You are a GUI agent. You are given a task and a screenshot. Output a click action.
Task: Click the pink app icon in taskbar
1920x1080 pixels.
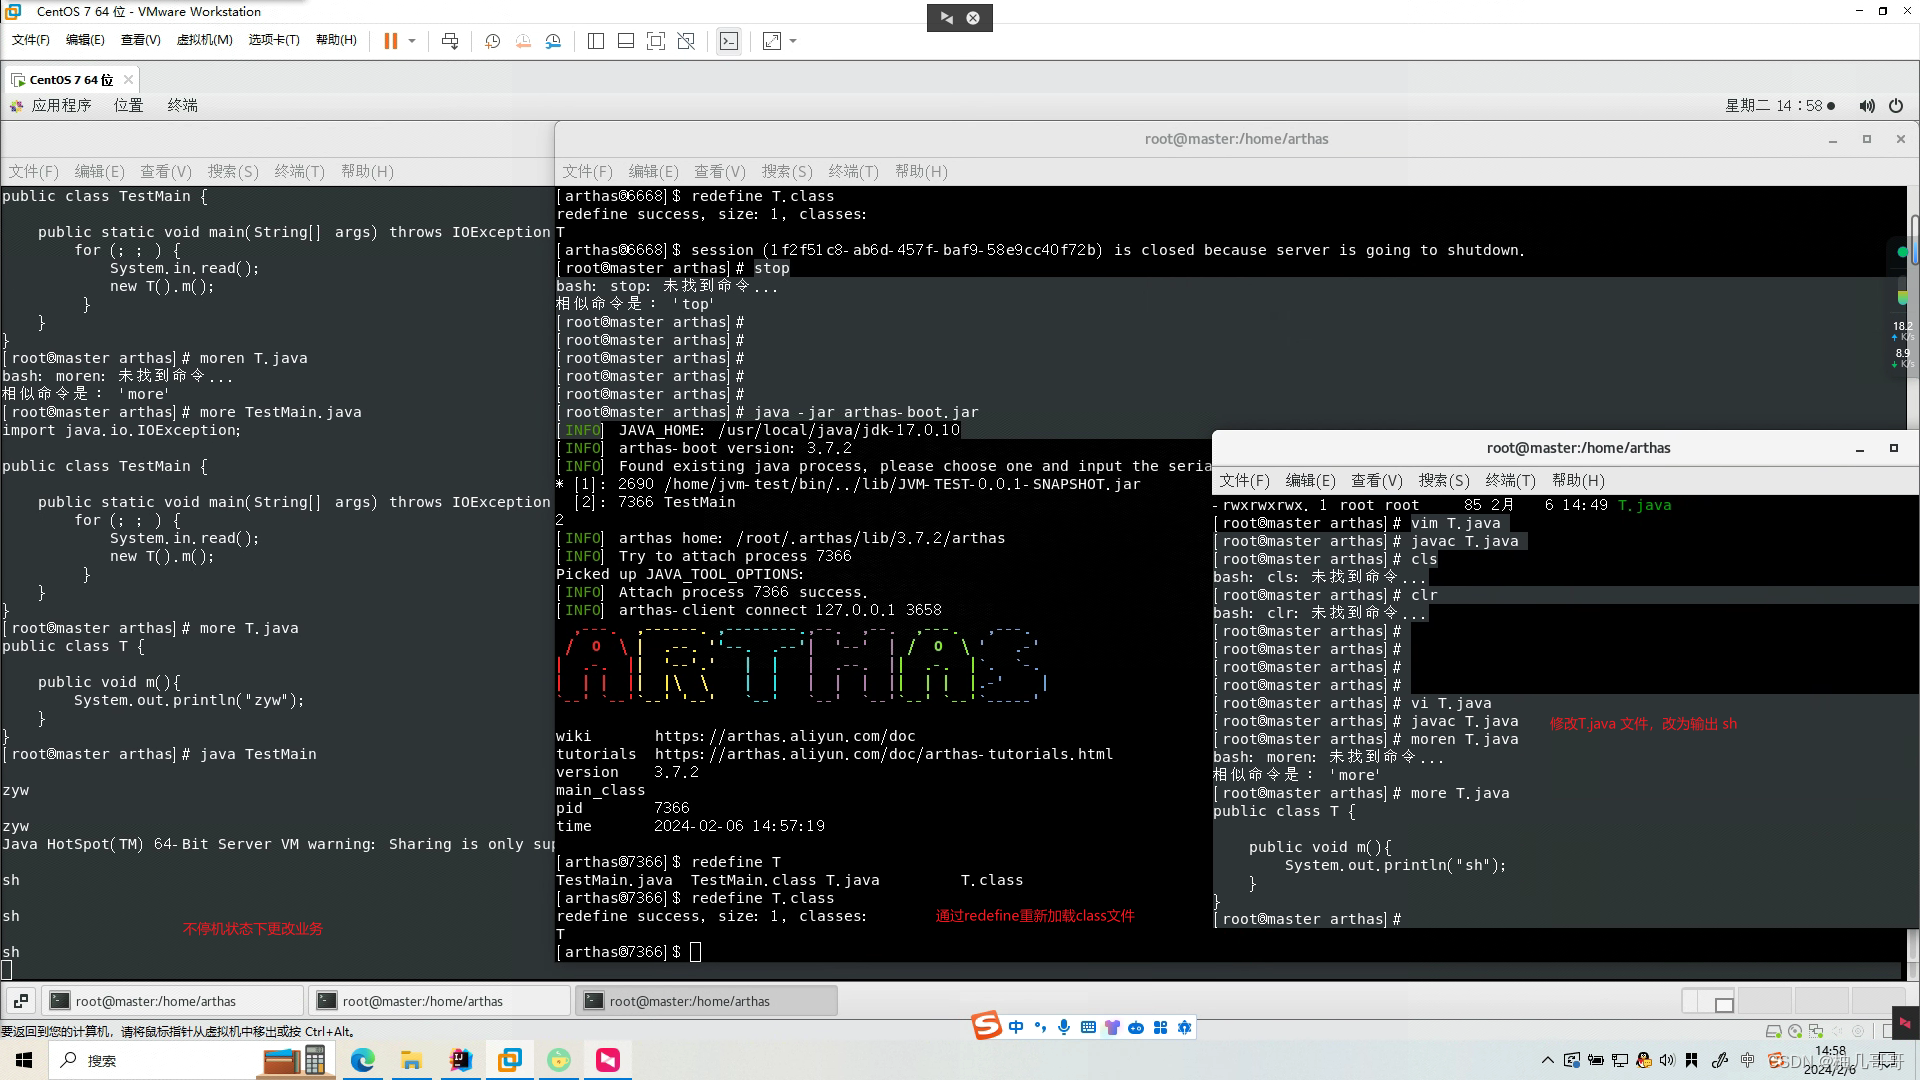tap(608, 1060)
